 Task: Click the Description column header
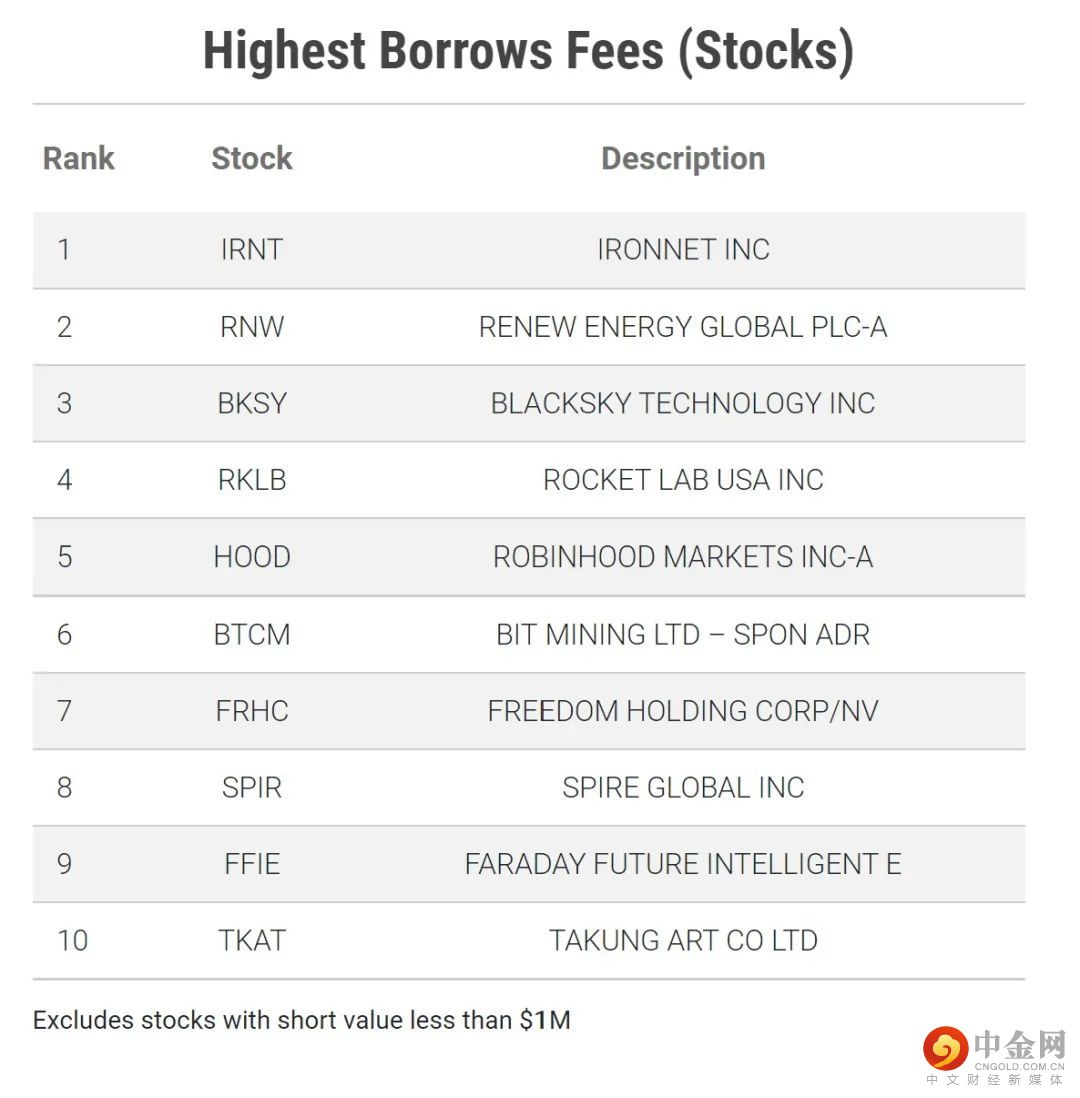(x=683, y=158)
